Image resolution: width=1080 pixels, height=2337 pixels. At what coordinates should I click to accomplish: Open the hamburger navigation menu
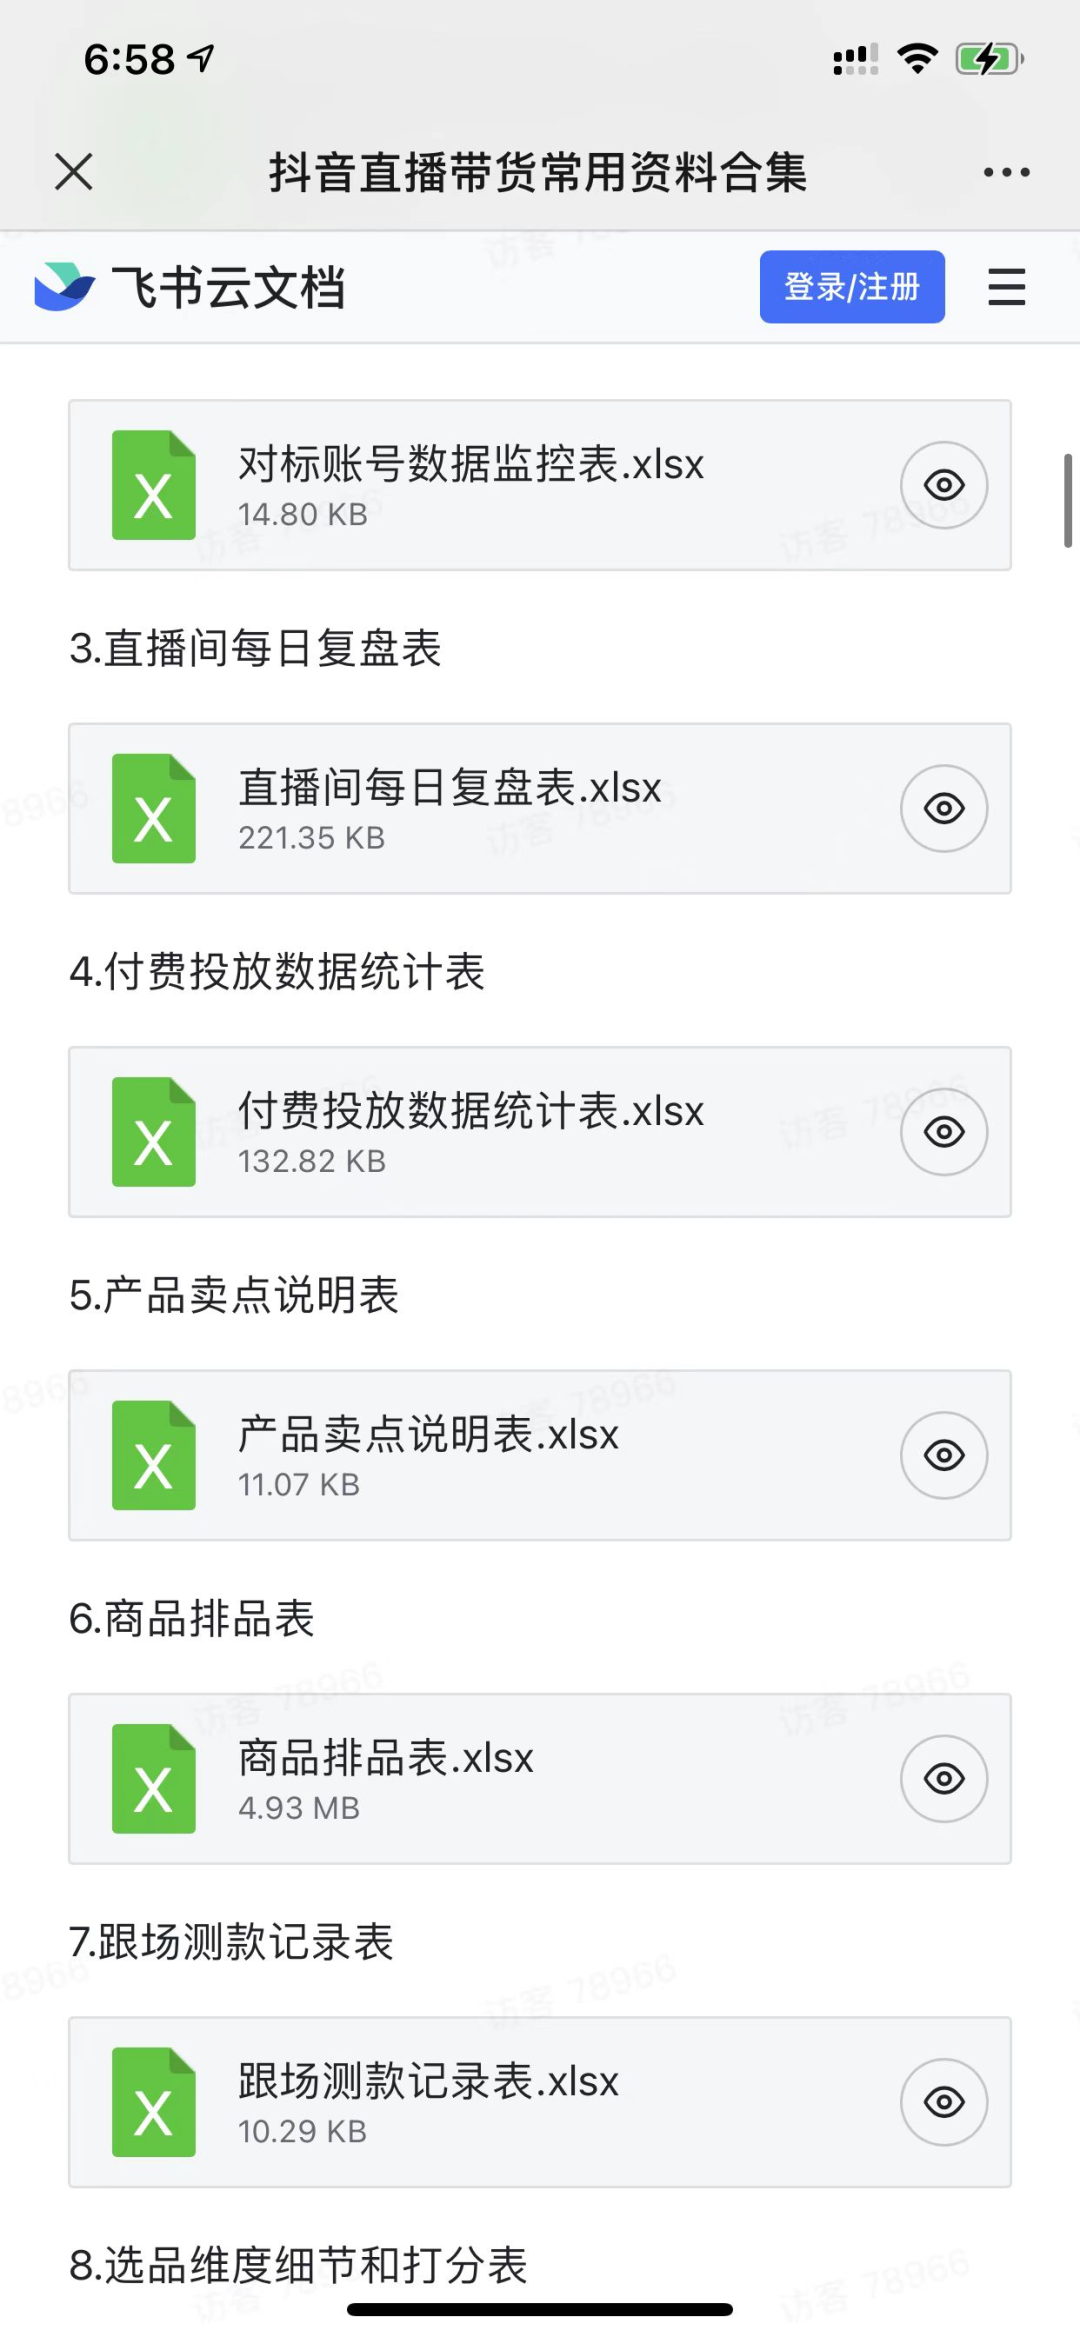pos(1006,287)
